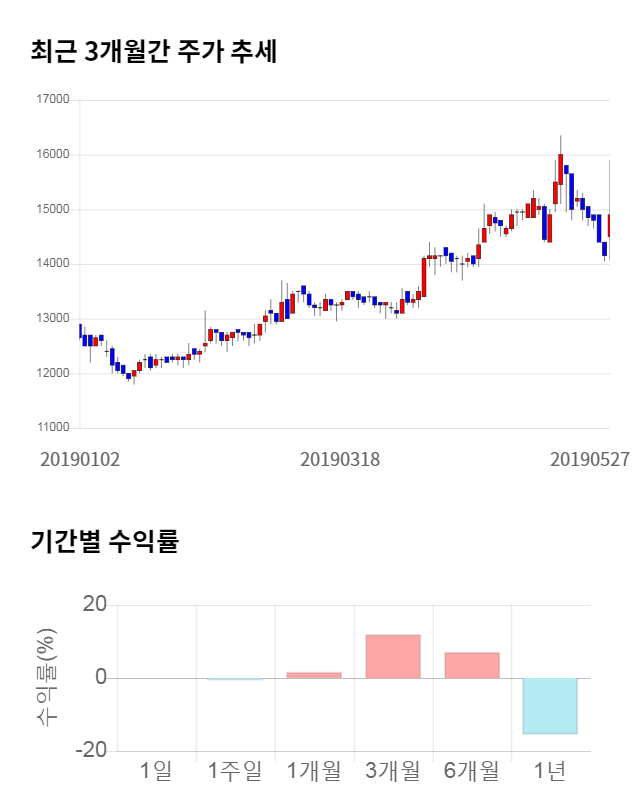Click the 11000 price axis label

click(x=51, y=428)
